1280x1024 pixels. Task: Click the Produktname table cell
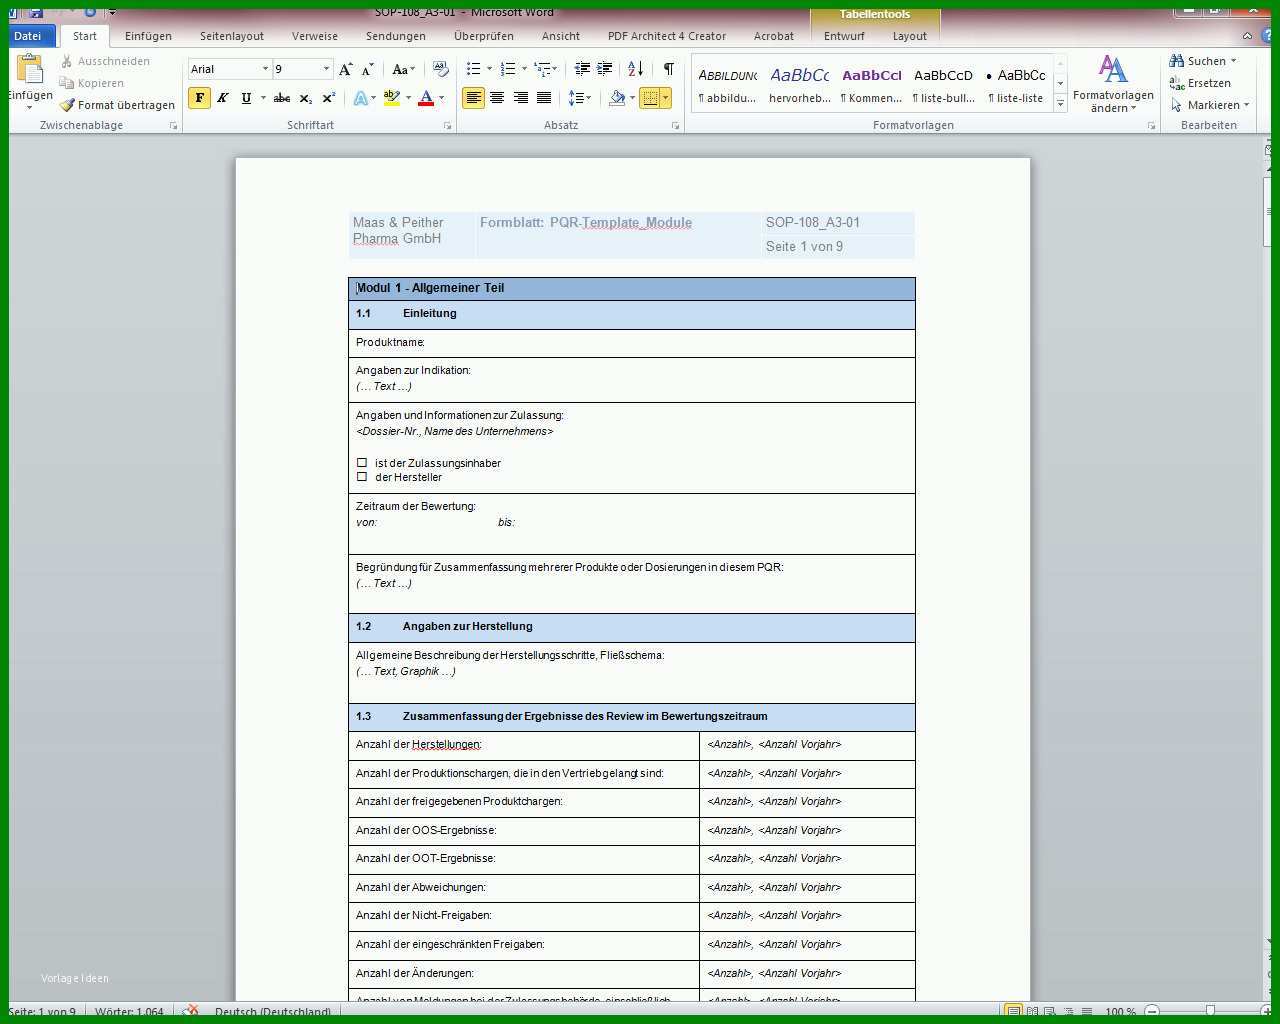pyautogui.click(x=632, y=343)
